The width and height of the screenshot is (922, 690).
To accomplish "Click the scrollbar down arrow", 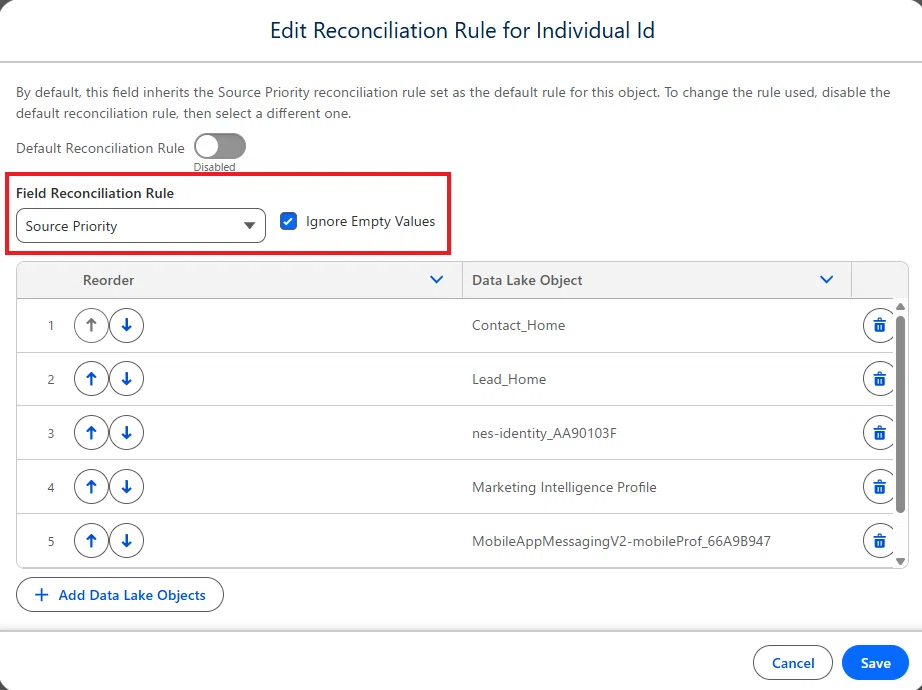I will click(x=900, y=562).
